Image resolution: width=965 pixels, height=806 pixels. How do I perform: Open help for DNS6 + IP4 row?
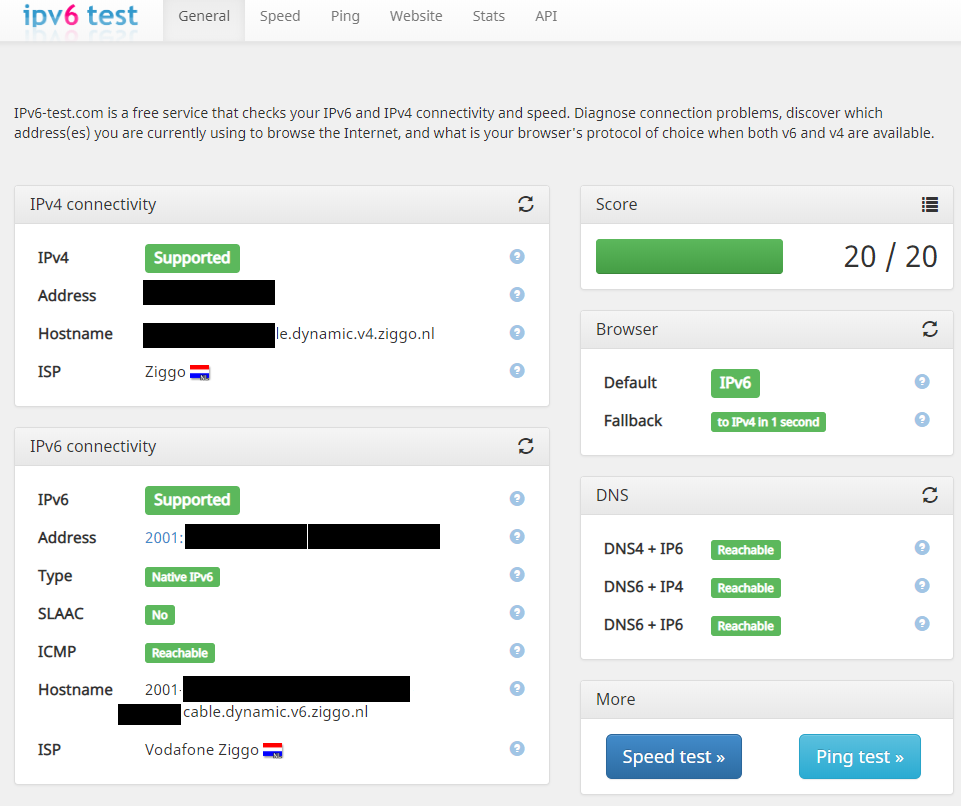pos(922,586)
